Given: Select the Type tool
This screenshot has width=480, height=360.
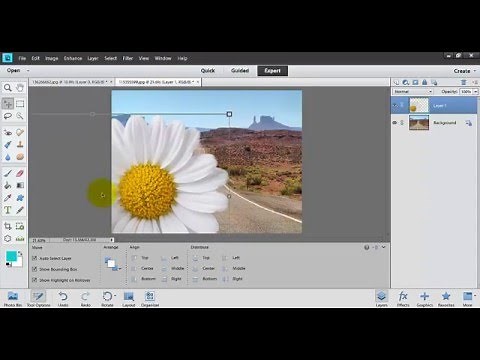Looking at the screenshot, I should [8, 210].
